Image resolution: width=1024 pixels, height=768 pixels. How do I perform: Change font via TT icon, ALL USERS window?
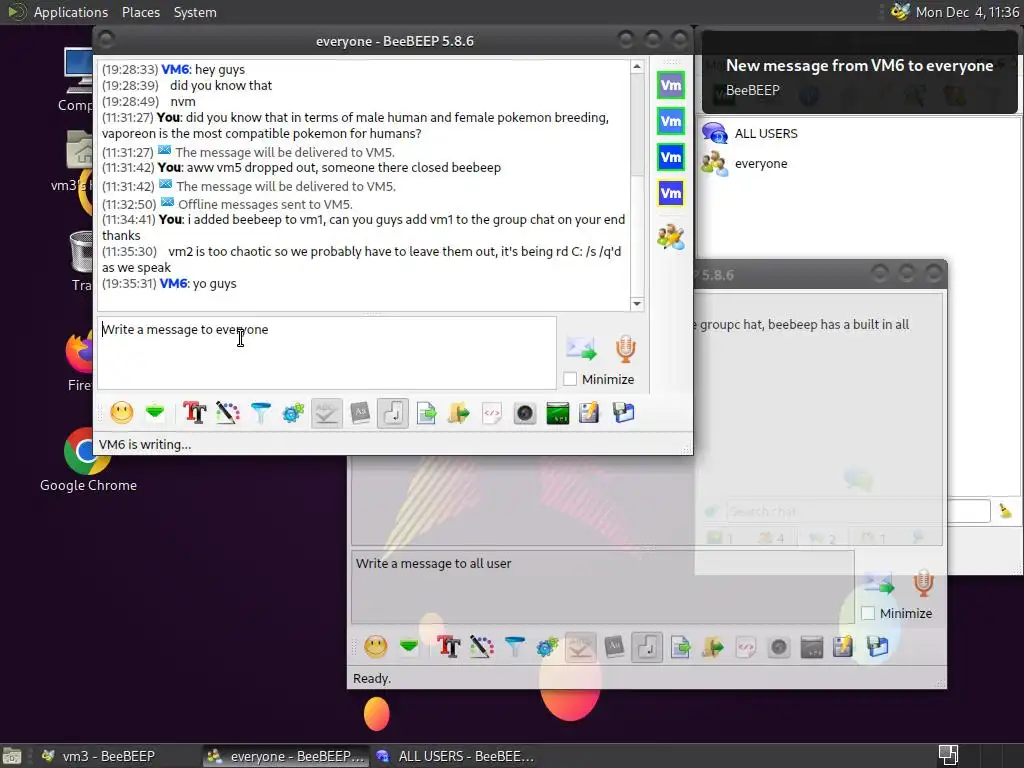[449, 647]
